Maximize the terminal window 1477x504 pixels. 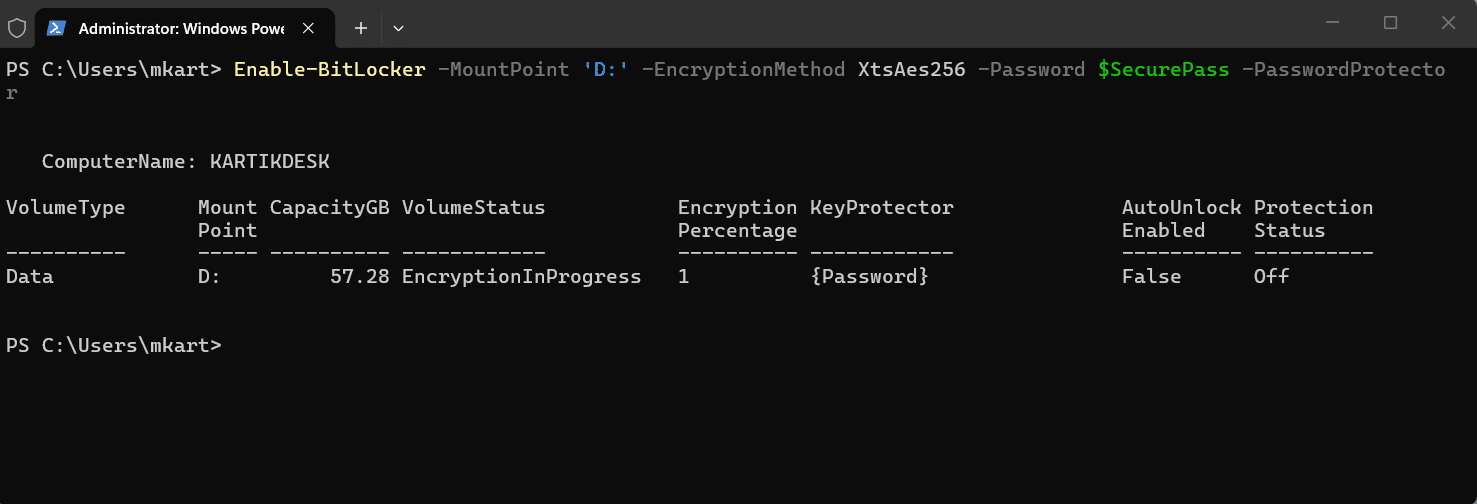pyautogui.click(x=1390, y=22)
